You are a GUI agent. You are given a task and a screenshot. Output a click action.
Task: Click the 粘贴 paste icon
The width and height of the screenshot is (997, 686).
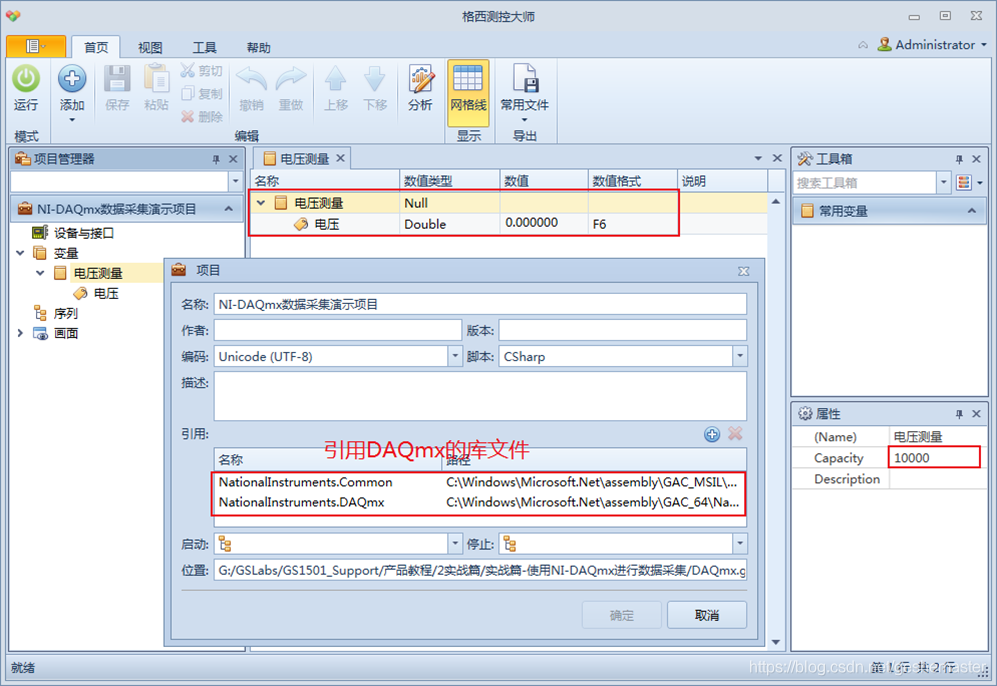click(156, 88)
